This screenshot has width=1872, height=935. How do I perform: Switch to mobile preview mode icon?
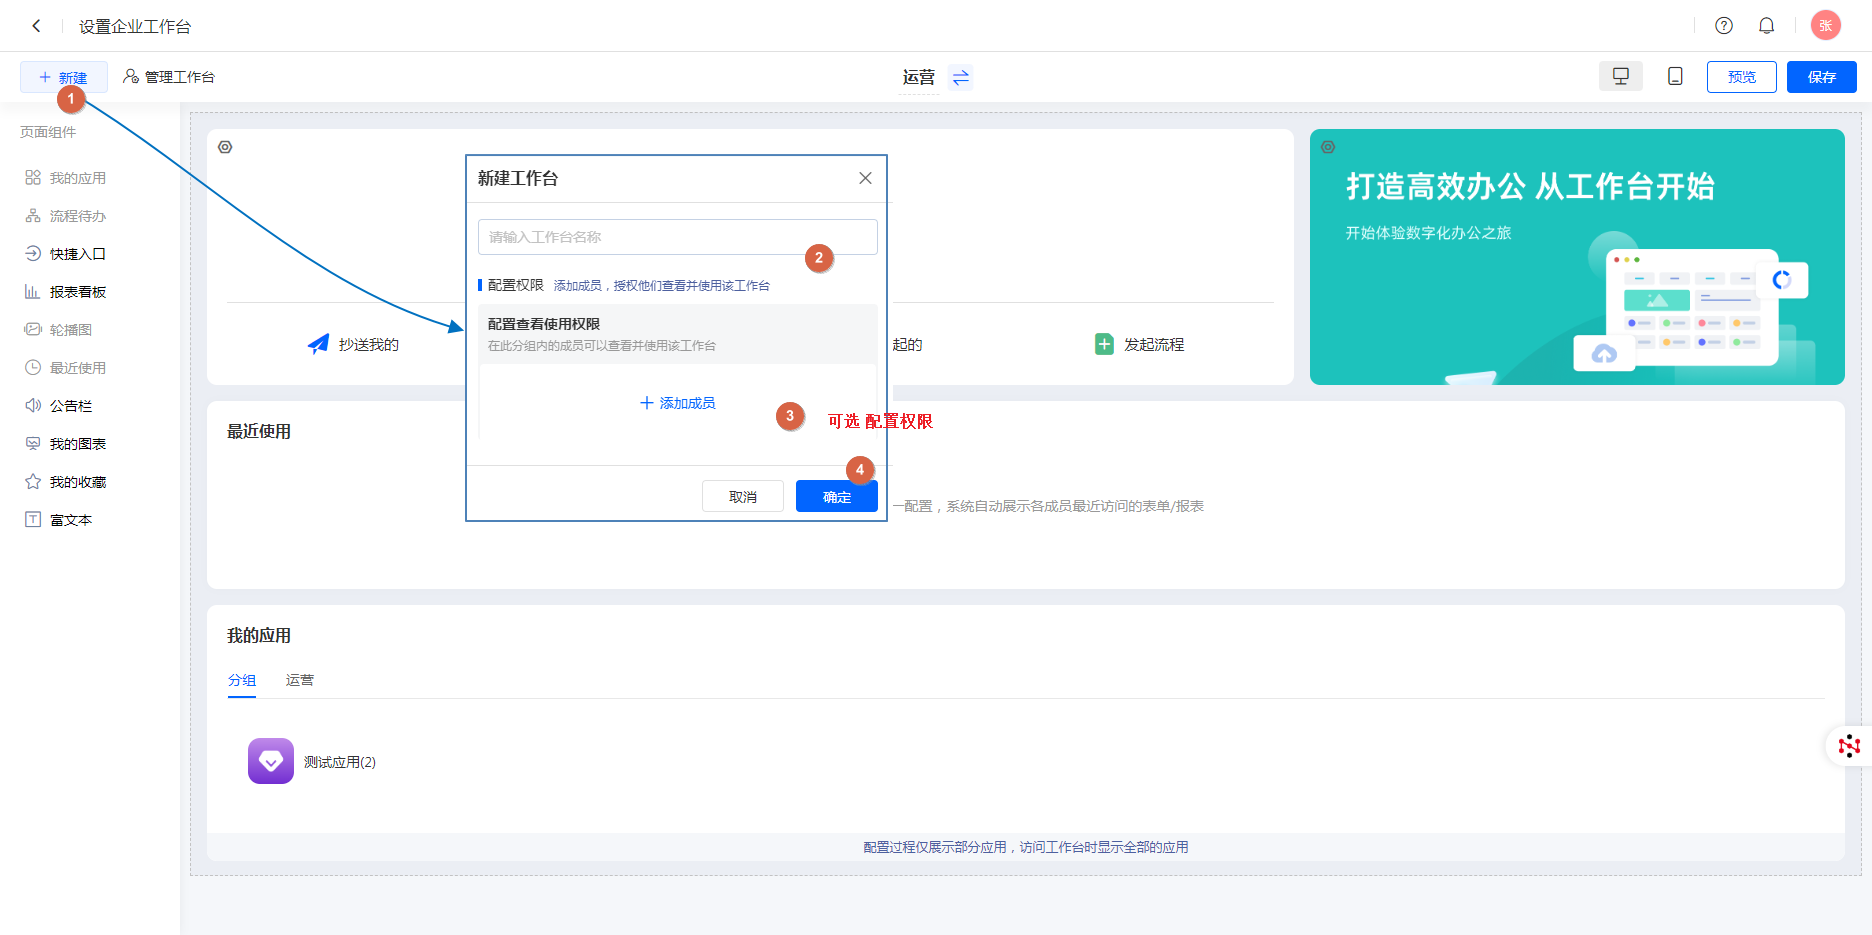(x=1675, y=77)
